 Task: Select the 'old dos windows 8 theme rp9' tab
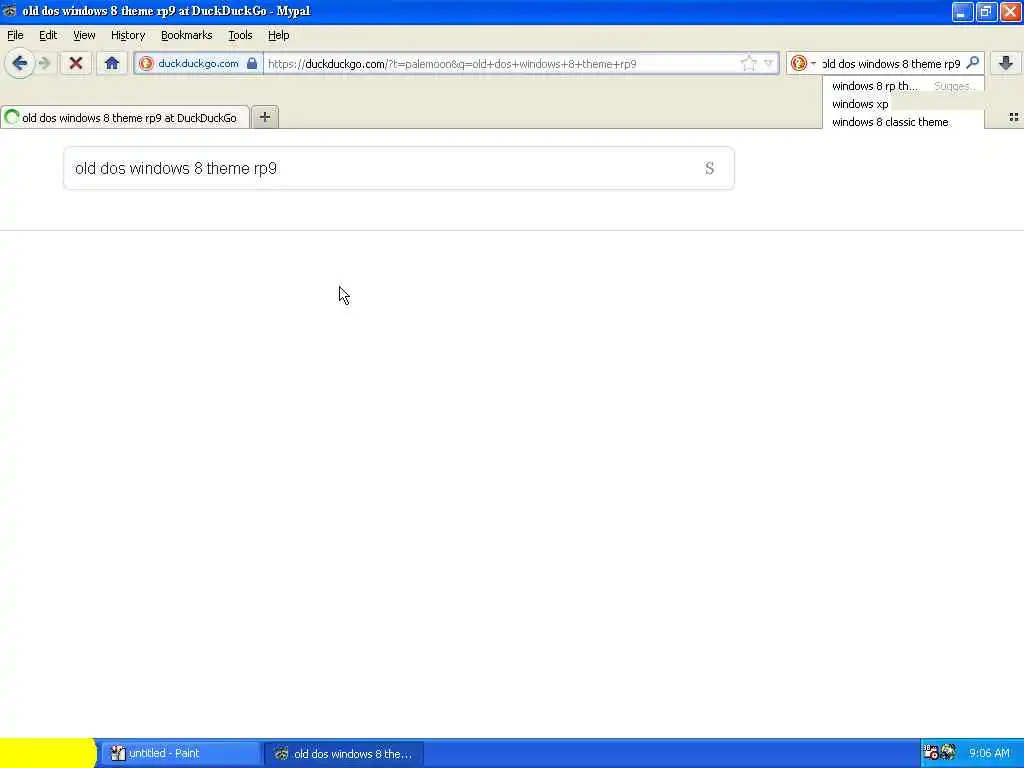(x=125, y=118)
